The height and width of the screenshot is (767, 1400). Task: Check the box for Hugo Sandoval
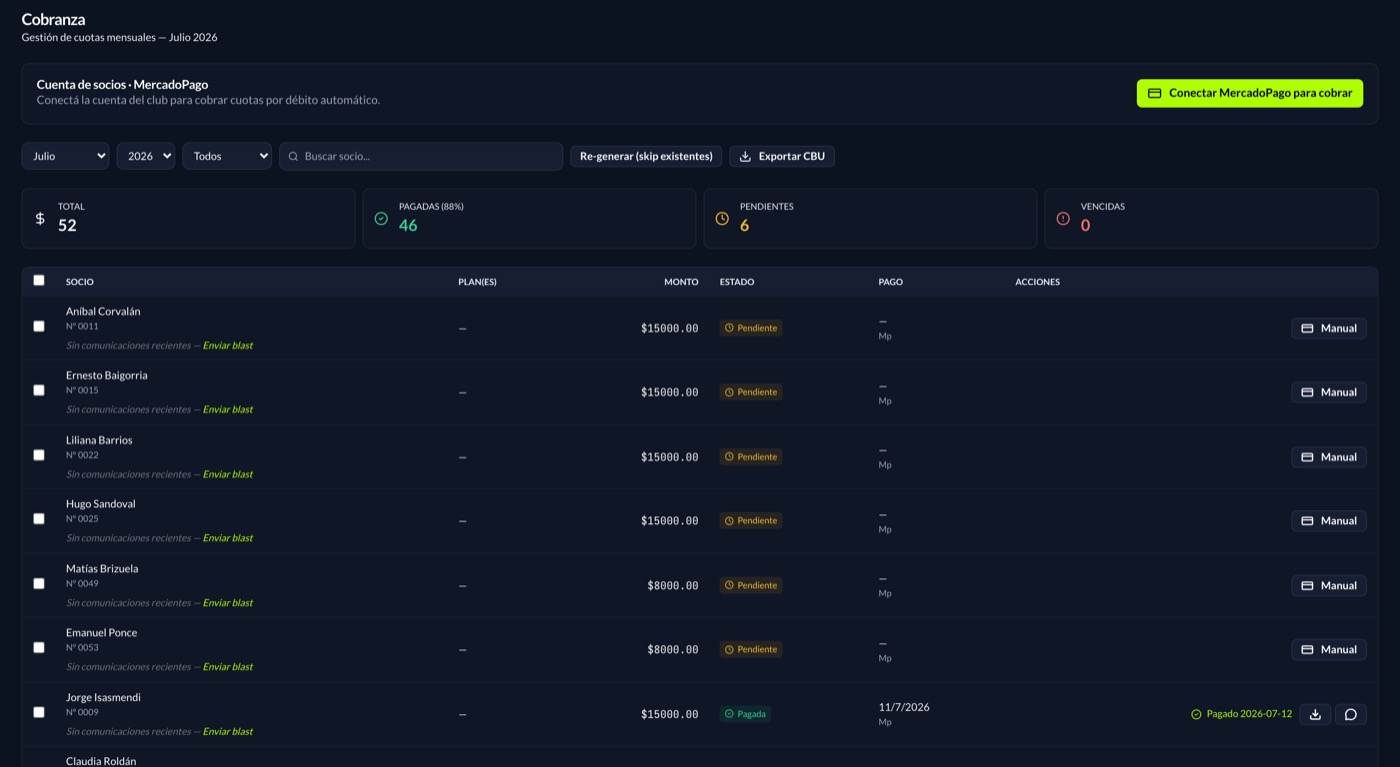click(39, 520)
